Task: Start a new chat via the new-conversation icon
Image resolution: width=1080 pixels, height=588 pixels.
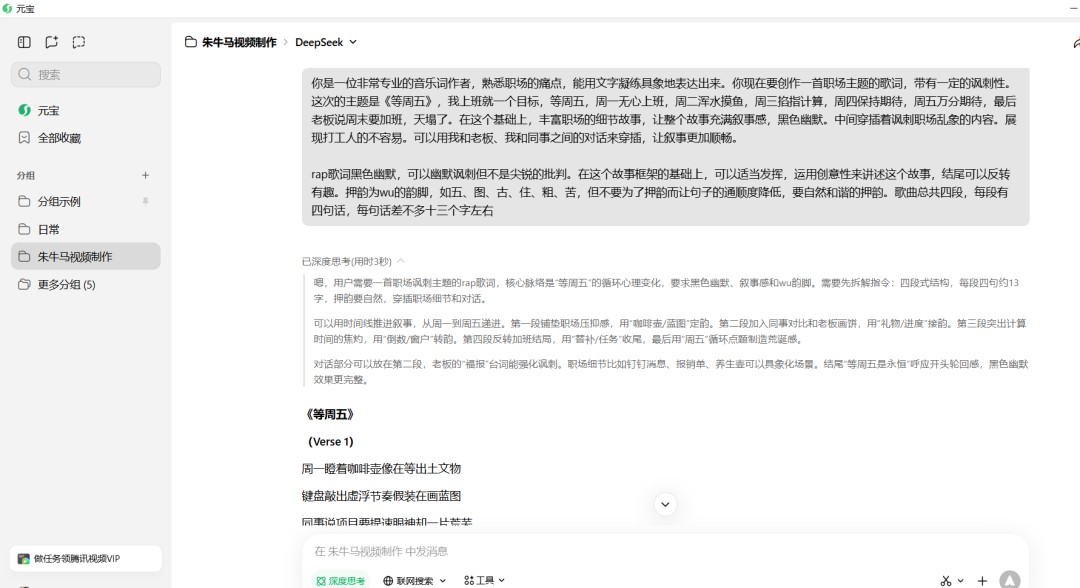Action: coord(51,42)
